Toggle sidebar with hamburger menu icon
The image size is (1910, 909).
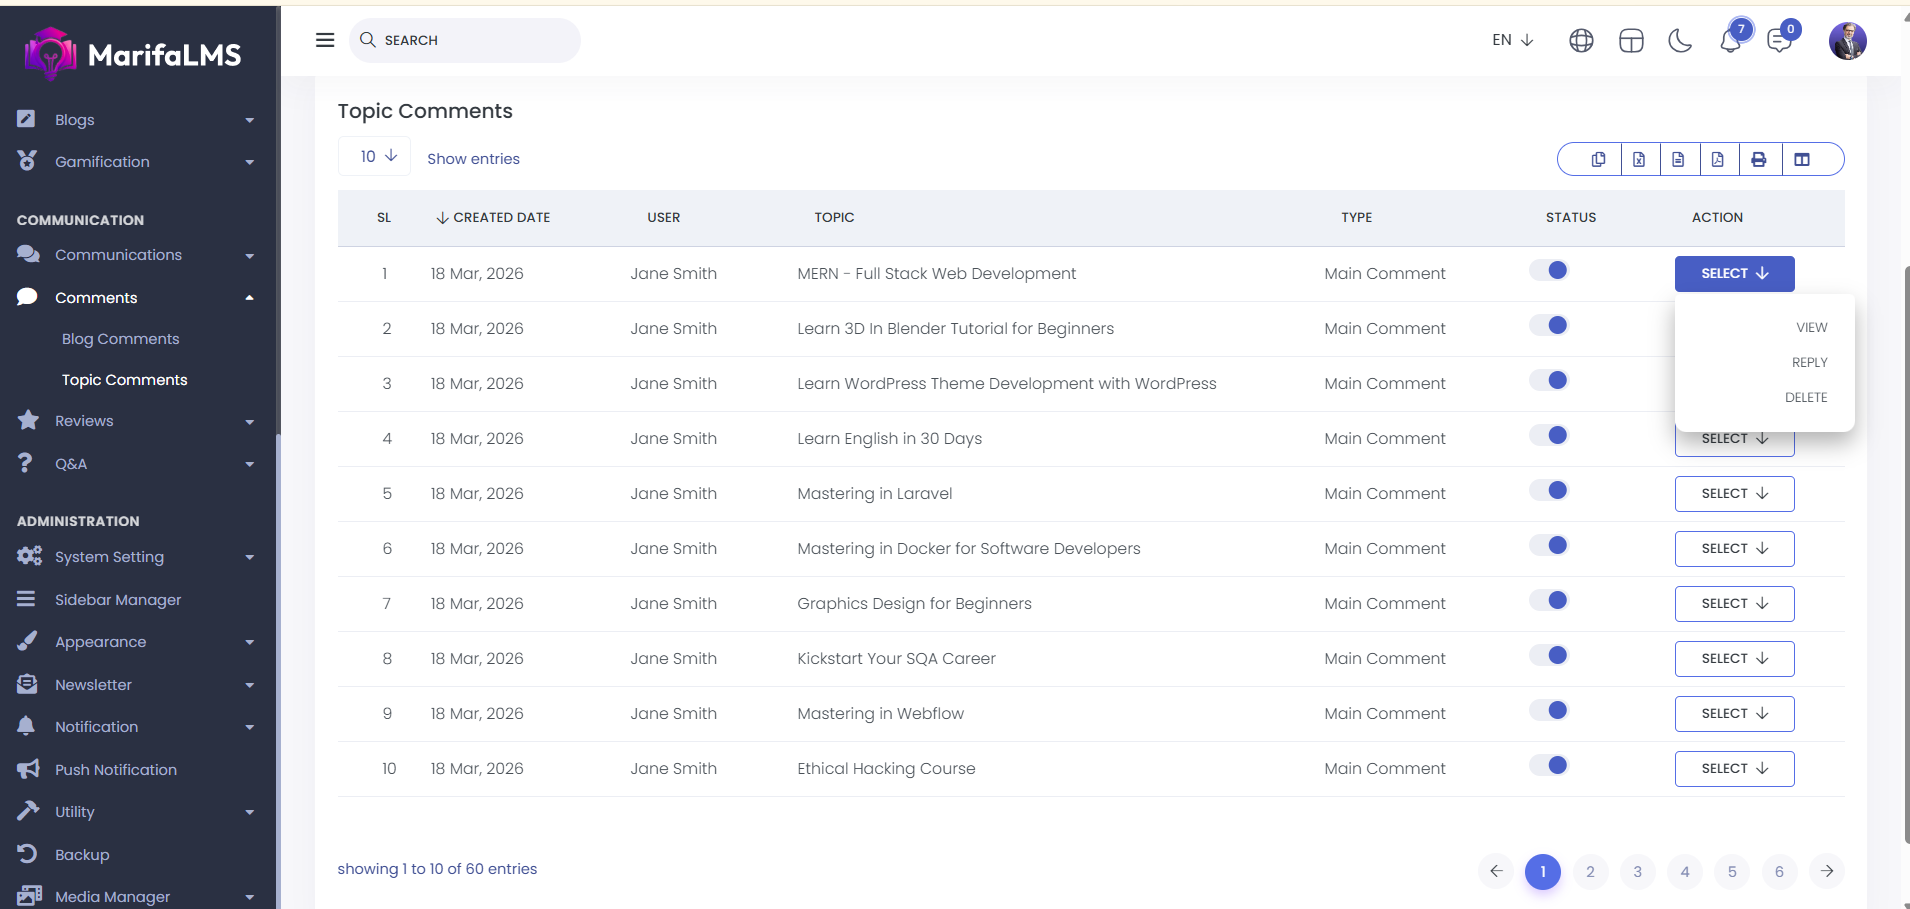[325, 40]
